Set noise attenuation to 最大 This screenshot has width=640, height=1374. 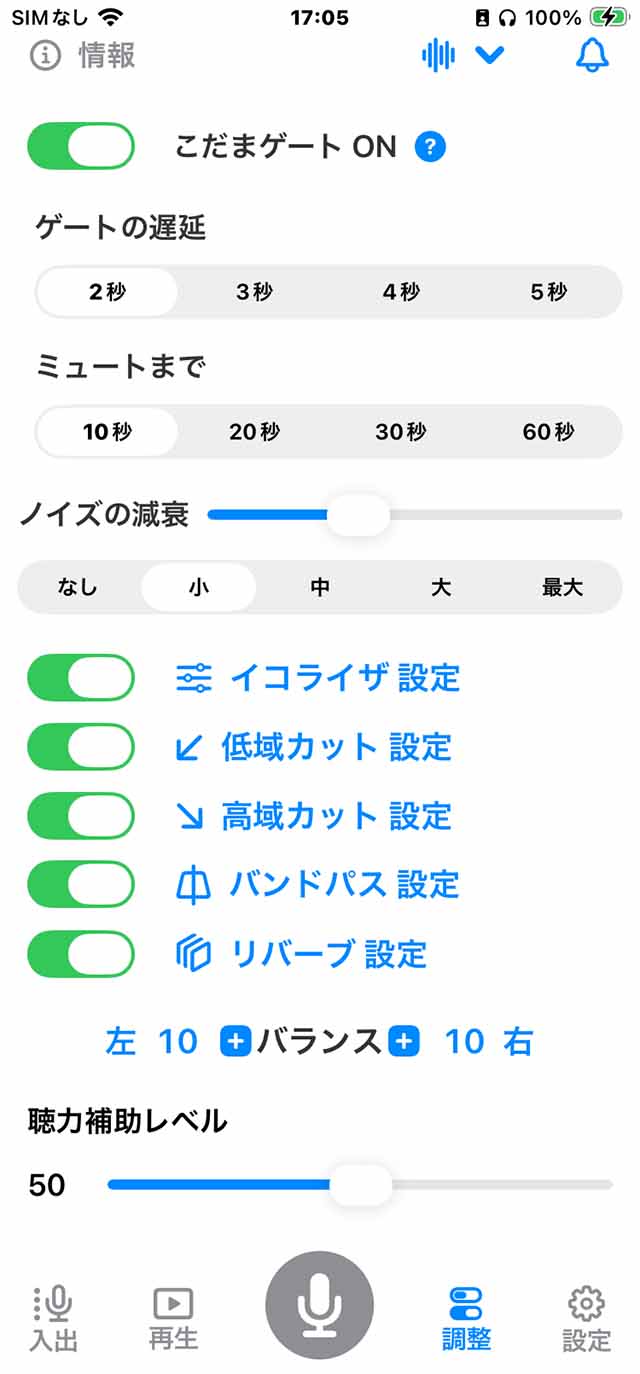562,588
